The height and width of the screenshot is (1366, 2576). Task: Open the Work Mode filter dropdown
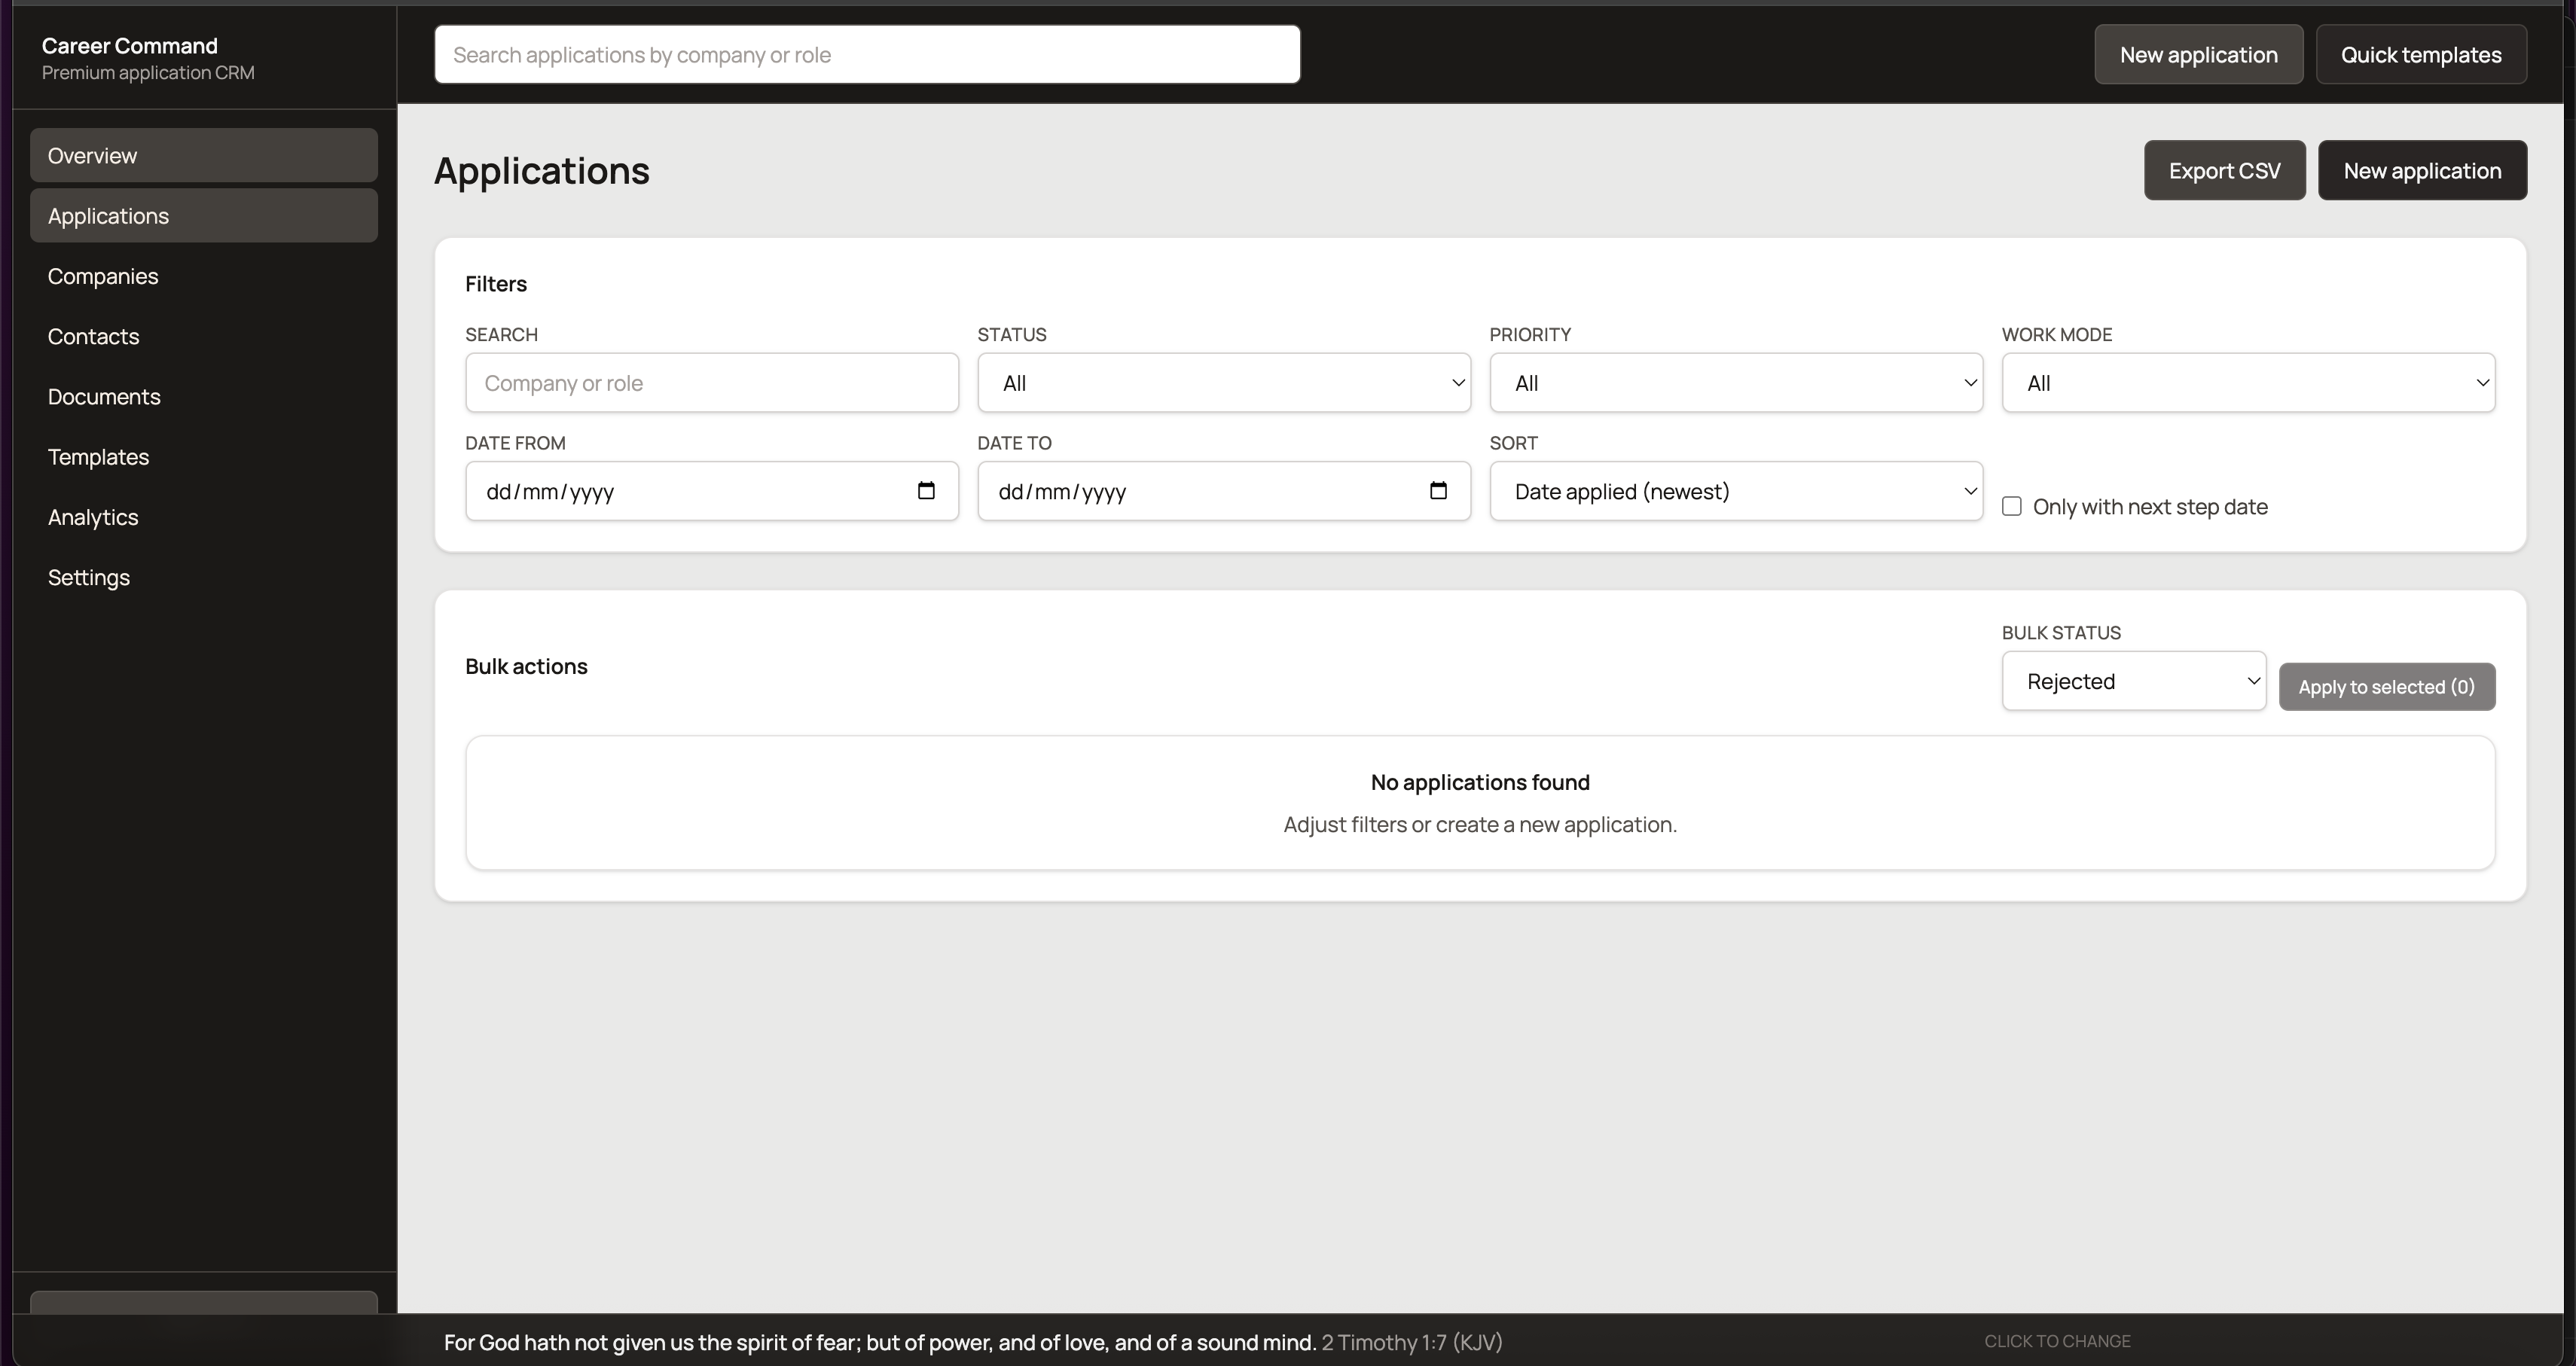(2249, 383)
